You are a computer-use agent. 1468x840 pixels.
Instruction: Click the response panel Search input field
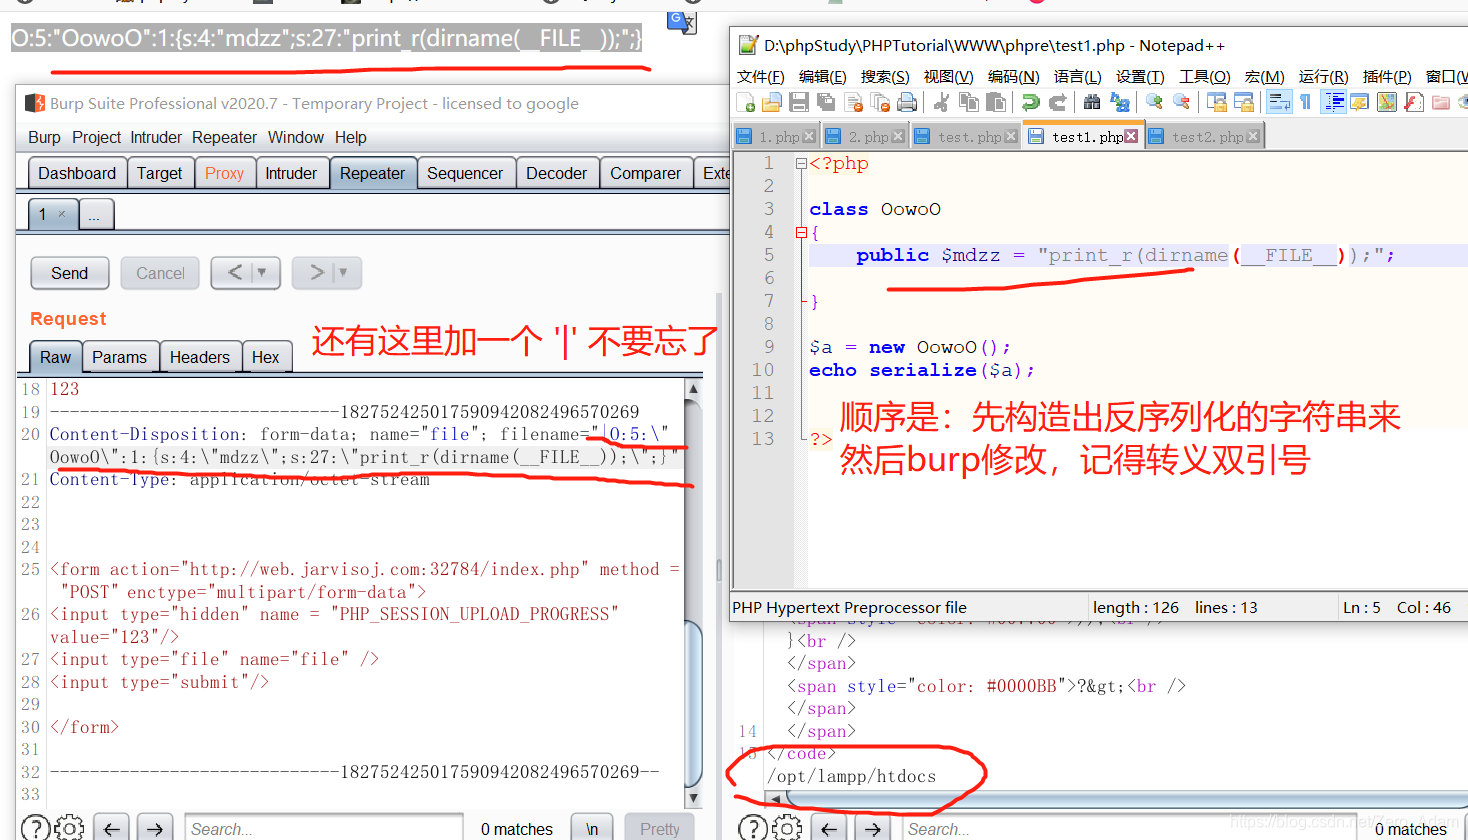pos(1130,829)
